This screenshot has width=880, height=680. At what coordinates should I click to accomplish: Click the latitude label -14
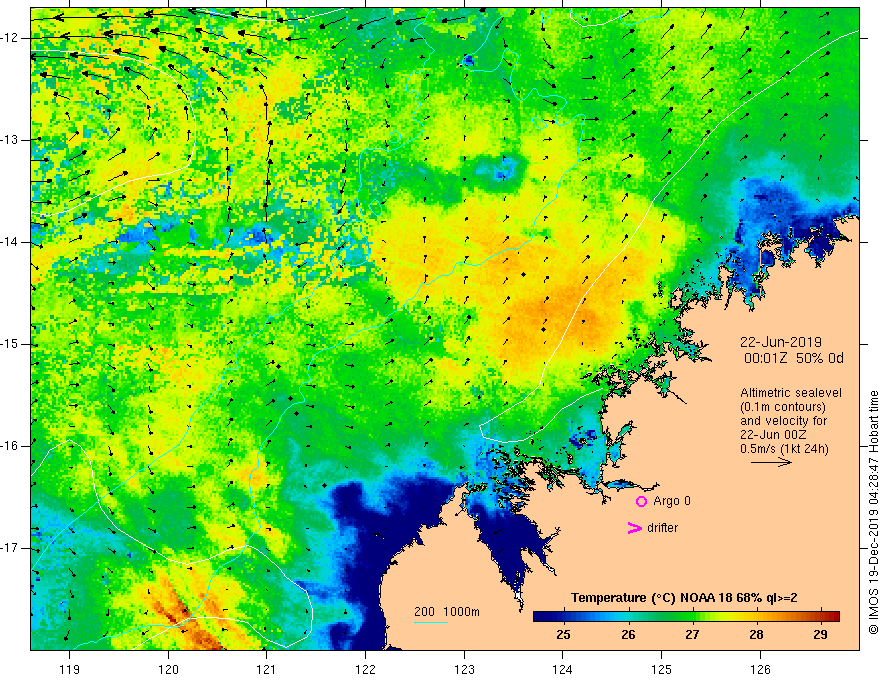point(10,242)
